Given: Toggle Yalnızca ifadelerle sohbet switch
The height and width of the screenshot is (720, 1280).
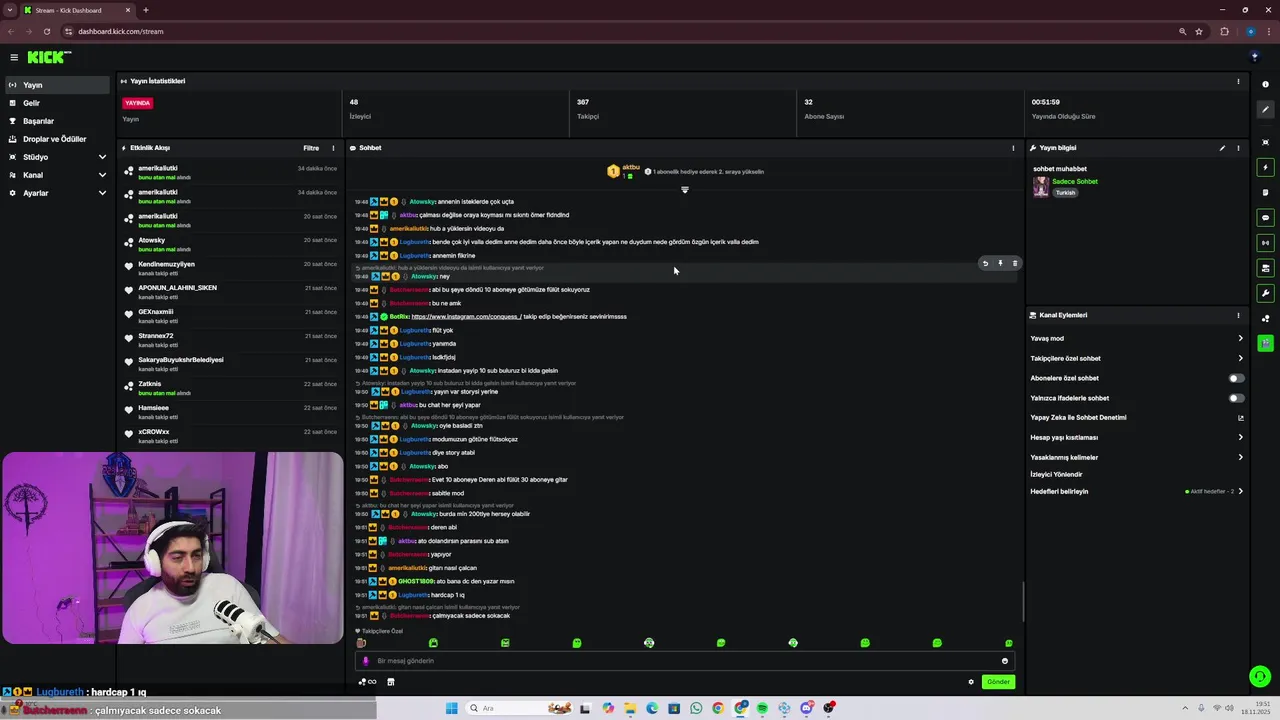Looking at the screenshot, I should 1236,398.
